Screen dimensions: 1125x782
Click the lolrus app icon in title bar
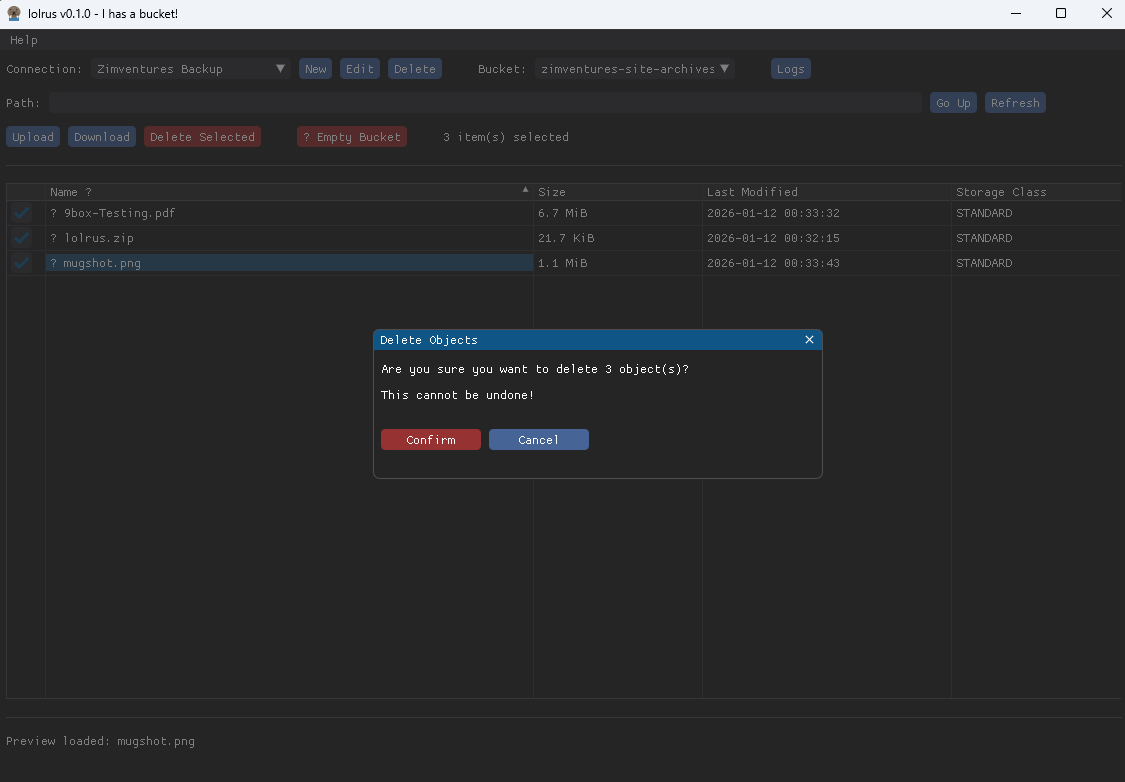pyautogui.click(x=14, y=14)
